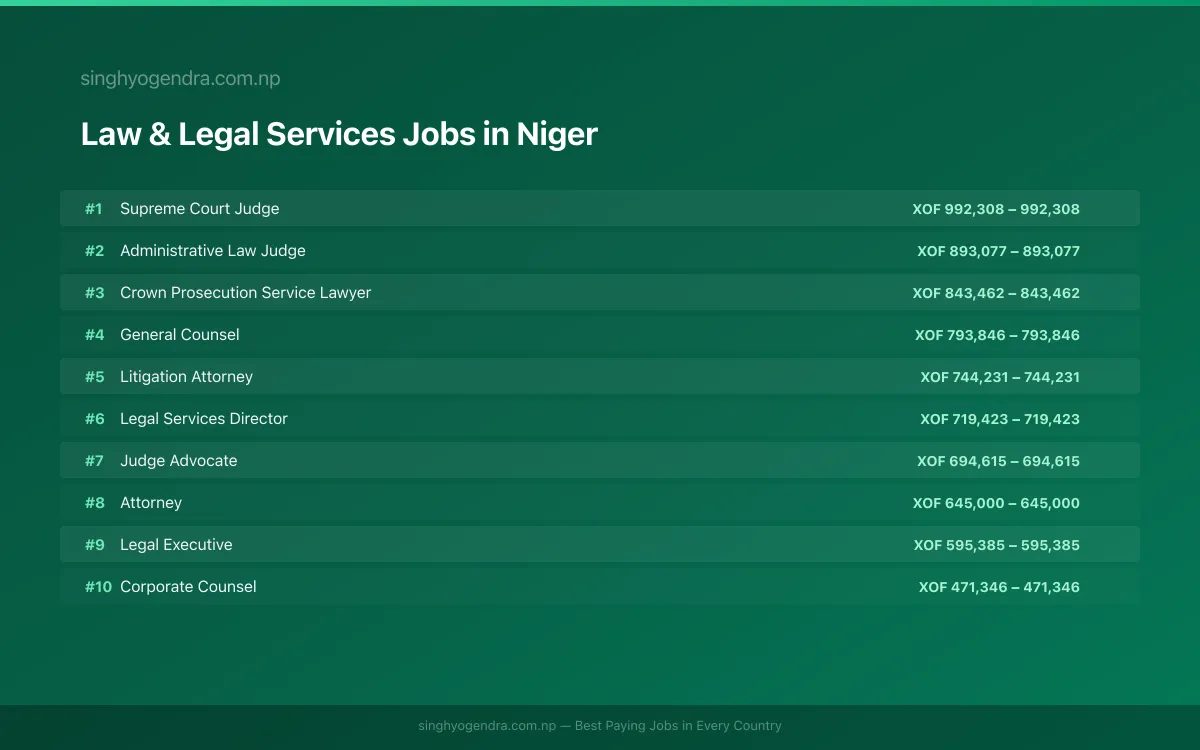1200x750 pixels.
Task: Click rank number #8
Action: 94,503
